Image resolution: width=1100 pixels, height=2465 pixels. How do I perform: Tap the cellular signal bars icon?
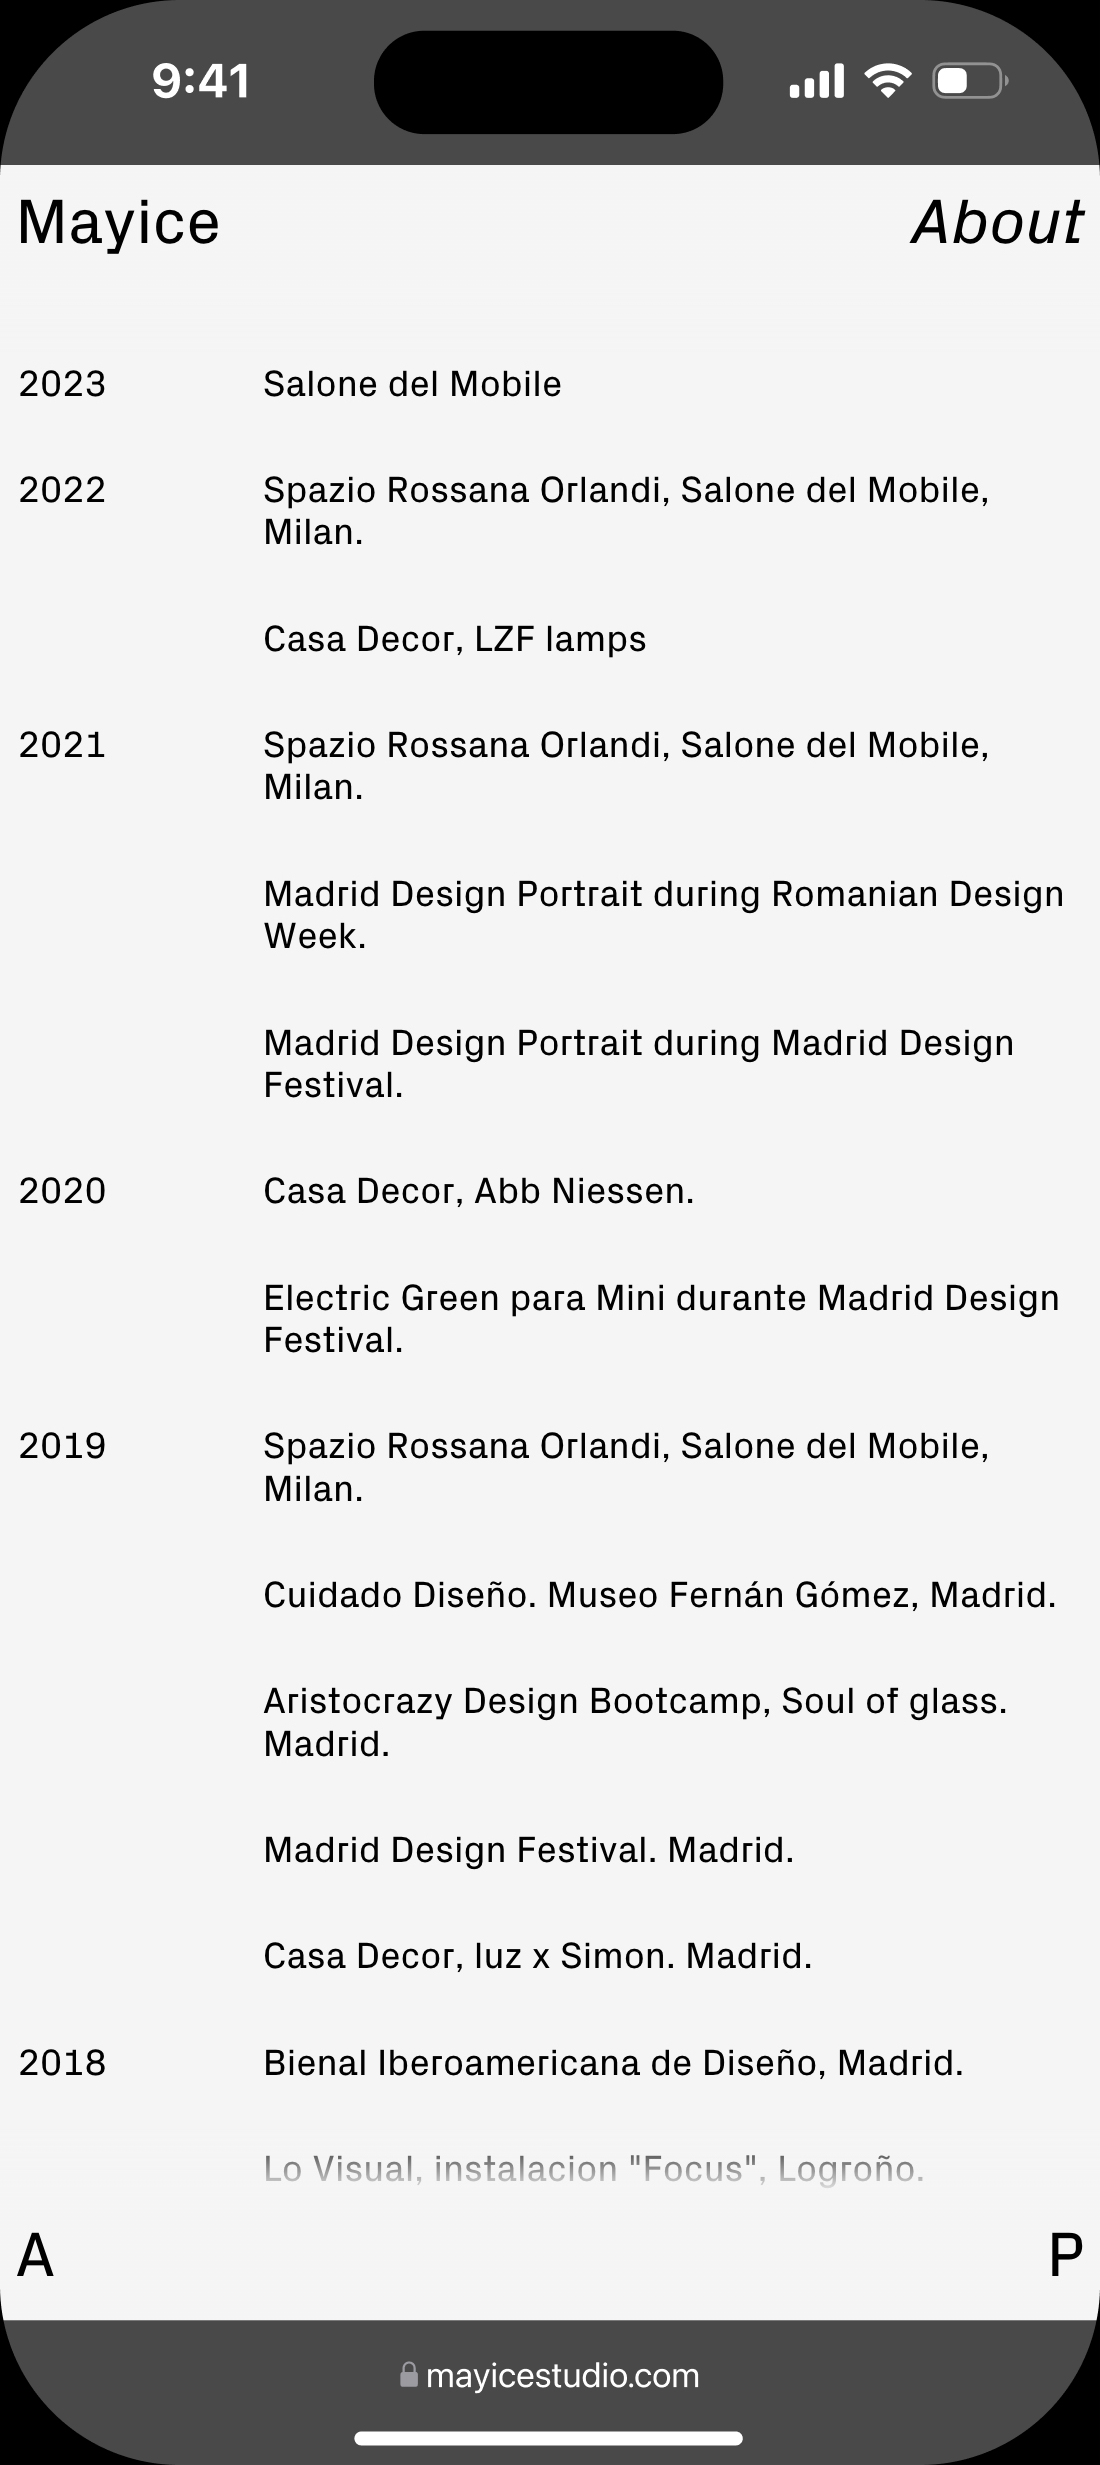[x=816, y=81]
